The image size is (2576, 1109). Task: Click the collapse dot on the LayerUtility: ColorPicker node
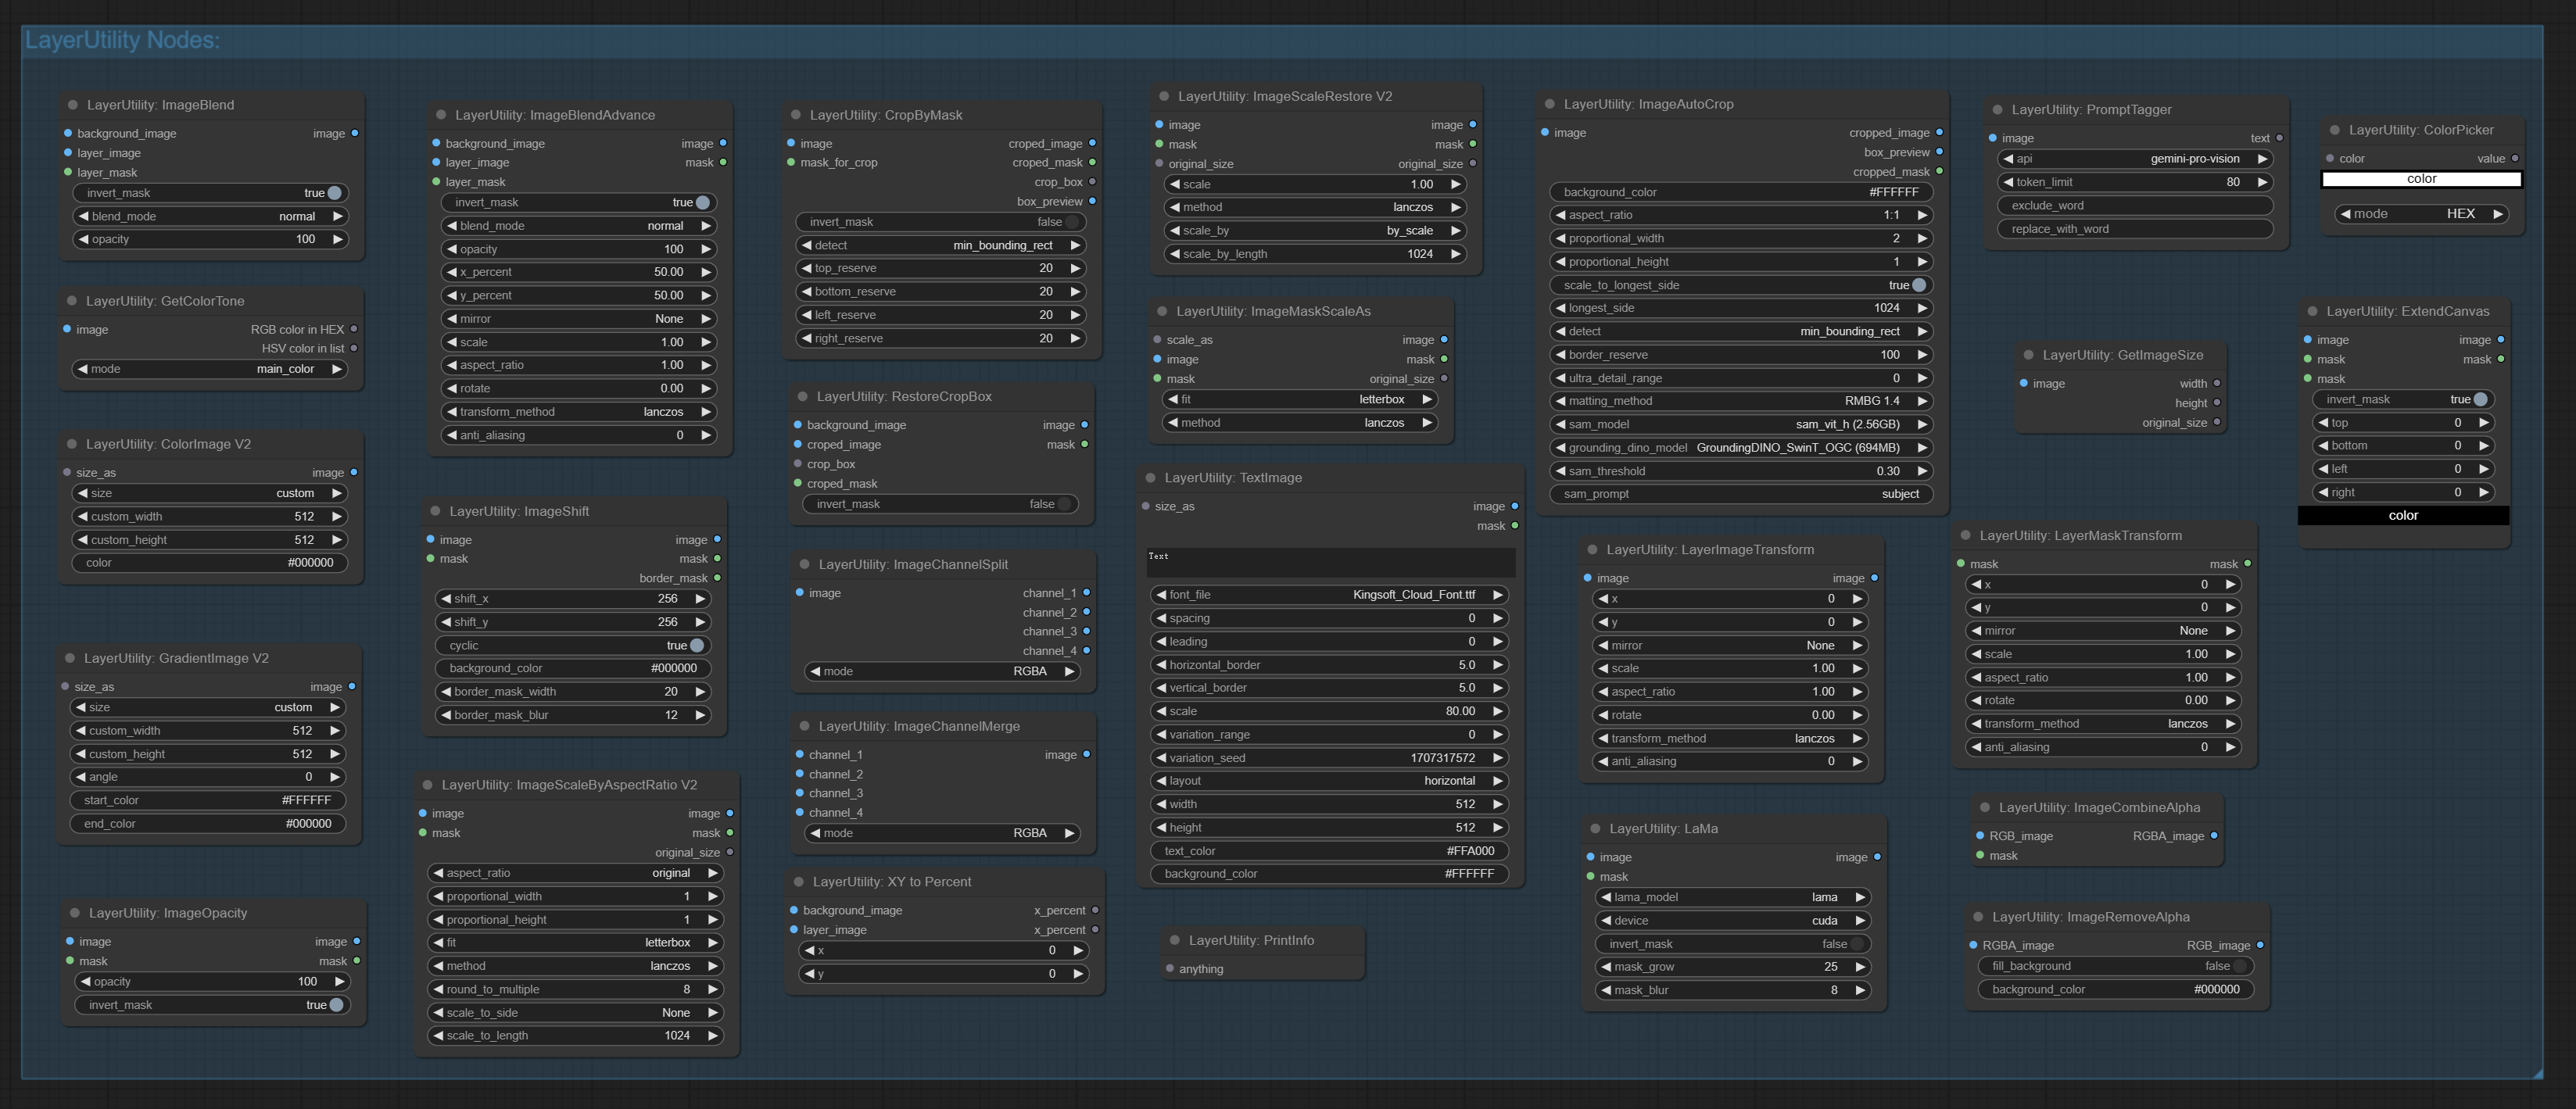[2335, 130]
